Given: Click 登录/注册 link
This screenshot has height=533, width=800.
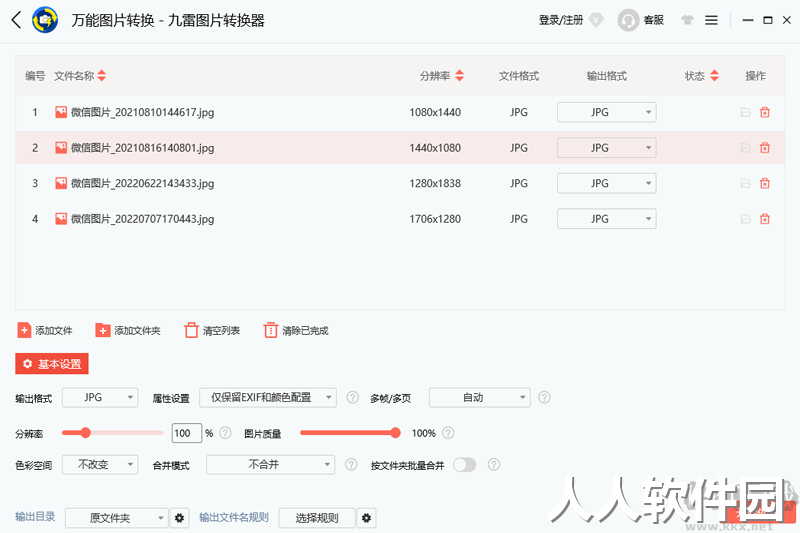Looking at the screenshot, I should (561, 20).
